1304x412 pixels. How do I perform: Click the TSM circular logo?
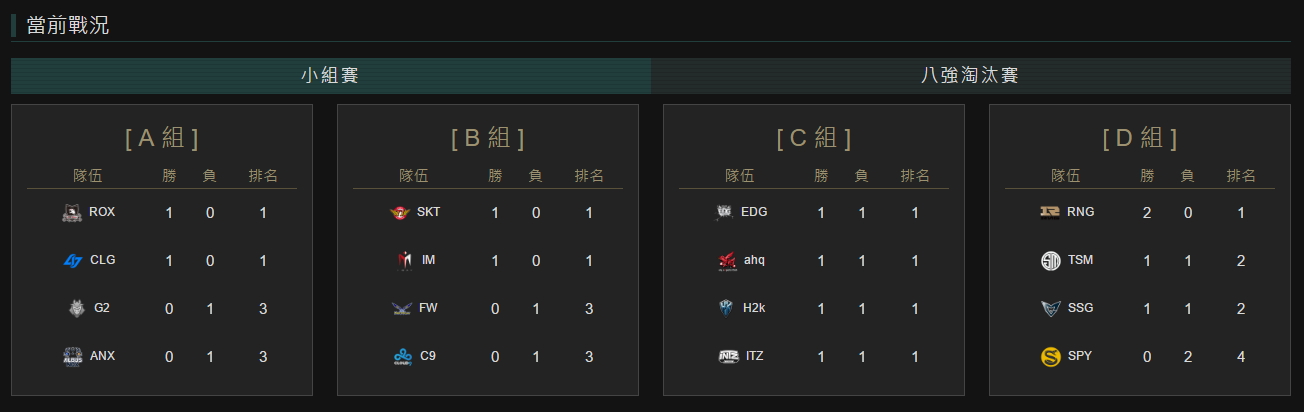click(1050, 260)
